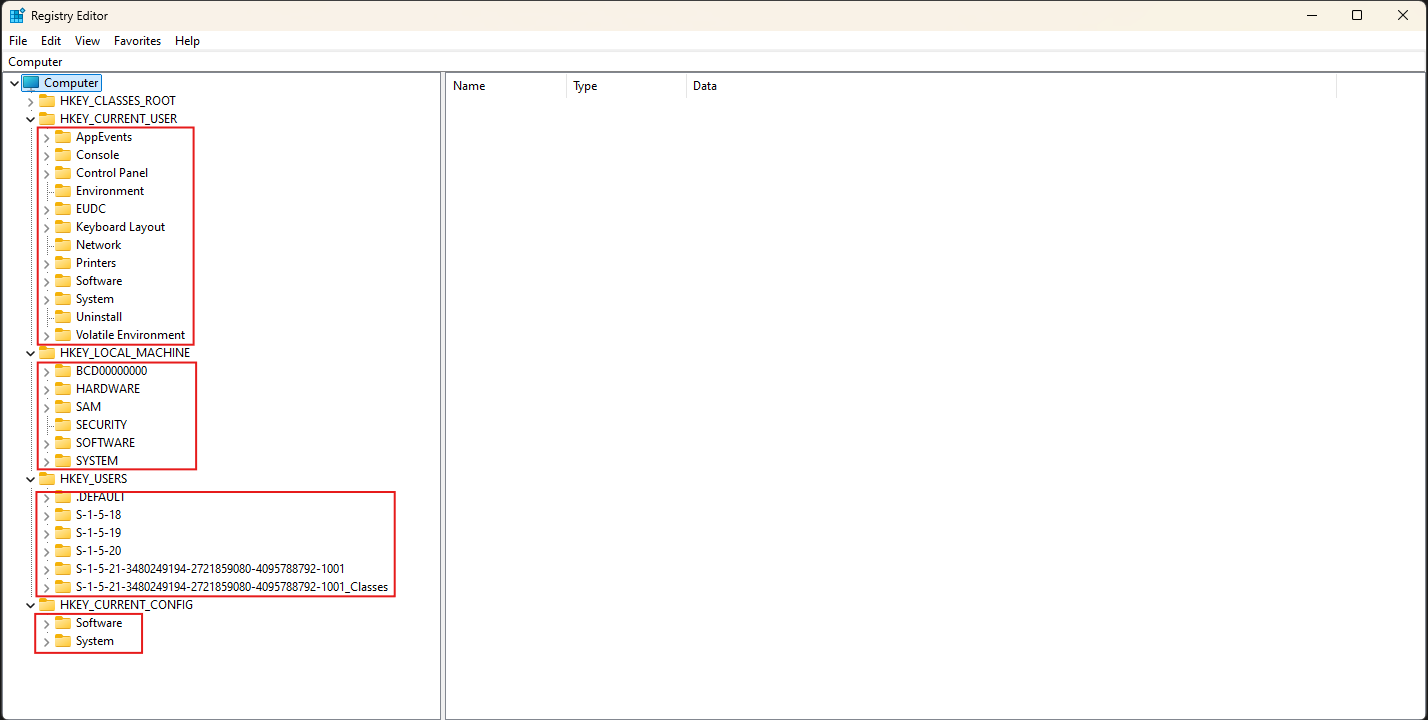Select System under HKEY_CURRENT_CONFIG
This screenshot has height=720, width=1428.
(95, 641)
